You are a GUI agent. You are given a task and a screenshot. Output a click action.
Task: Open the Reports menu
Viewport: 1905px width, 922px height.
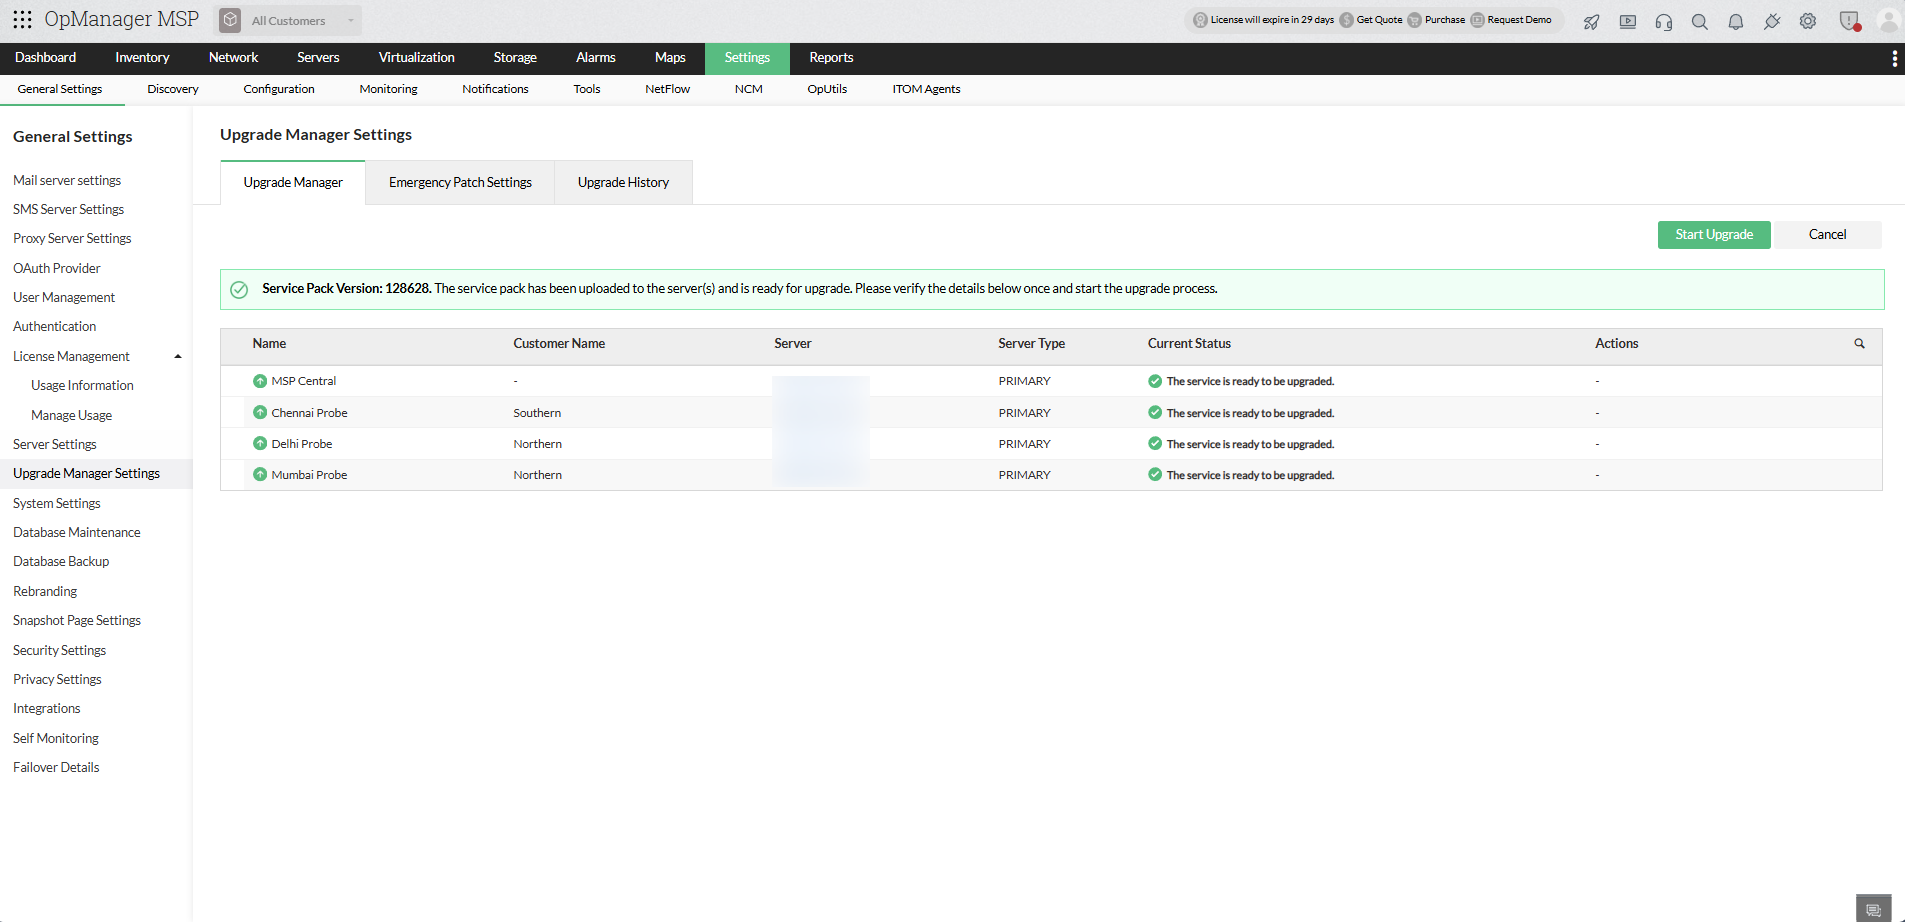pos(831,58)
